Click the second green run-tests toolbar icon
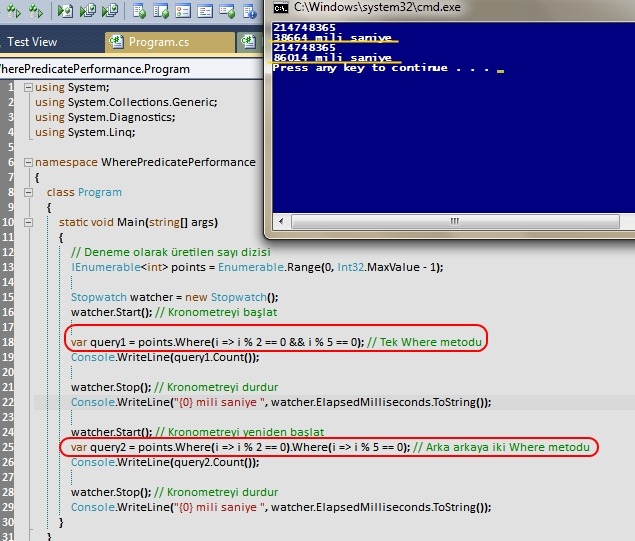Image resolution: width=635 pixels, height=541 pixels. 35,12
